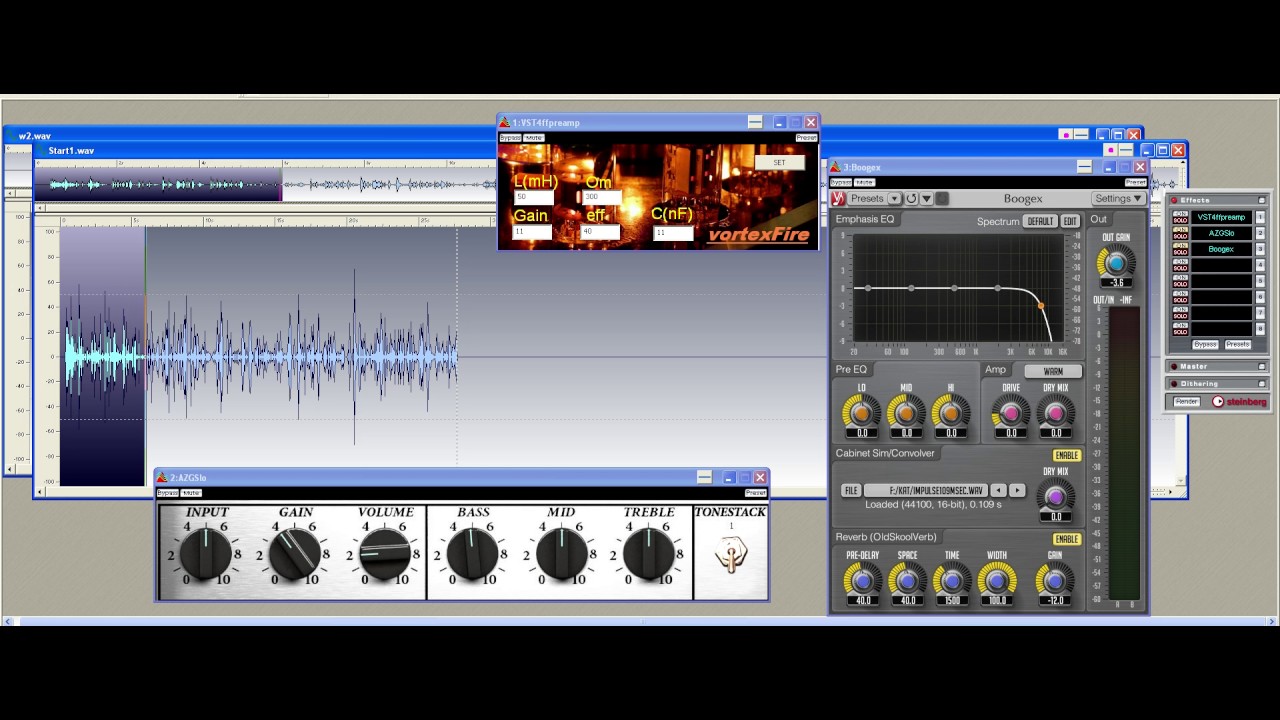Image resolution: width=1280 pixels, height=720 pixels.
Task: Toggle Mute in the Boogex window header
Action: coord(865,183)
